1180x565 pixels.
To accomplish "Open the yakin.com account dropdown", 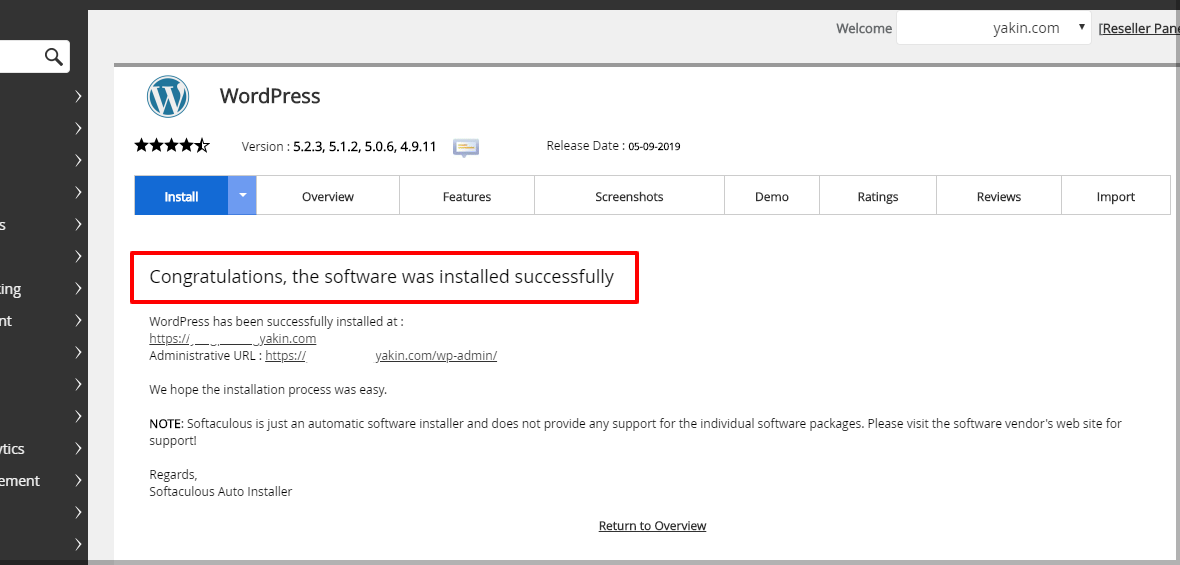I will [993, 28].
